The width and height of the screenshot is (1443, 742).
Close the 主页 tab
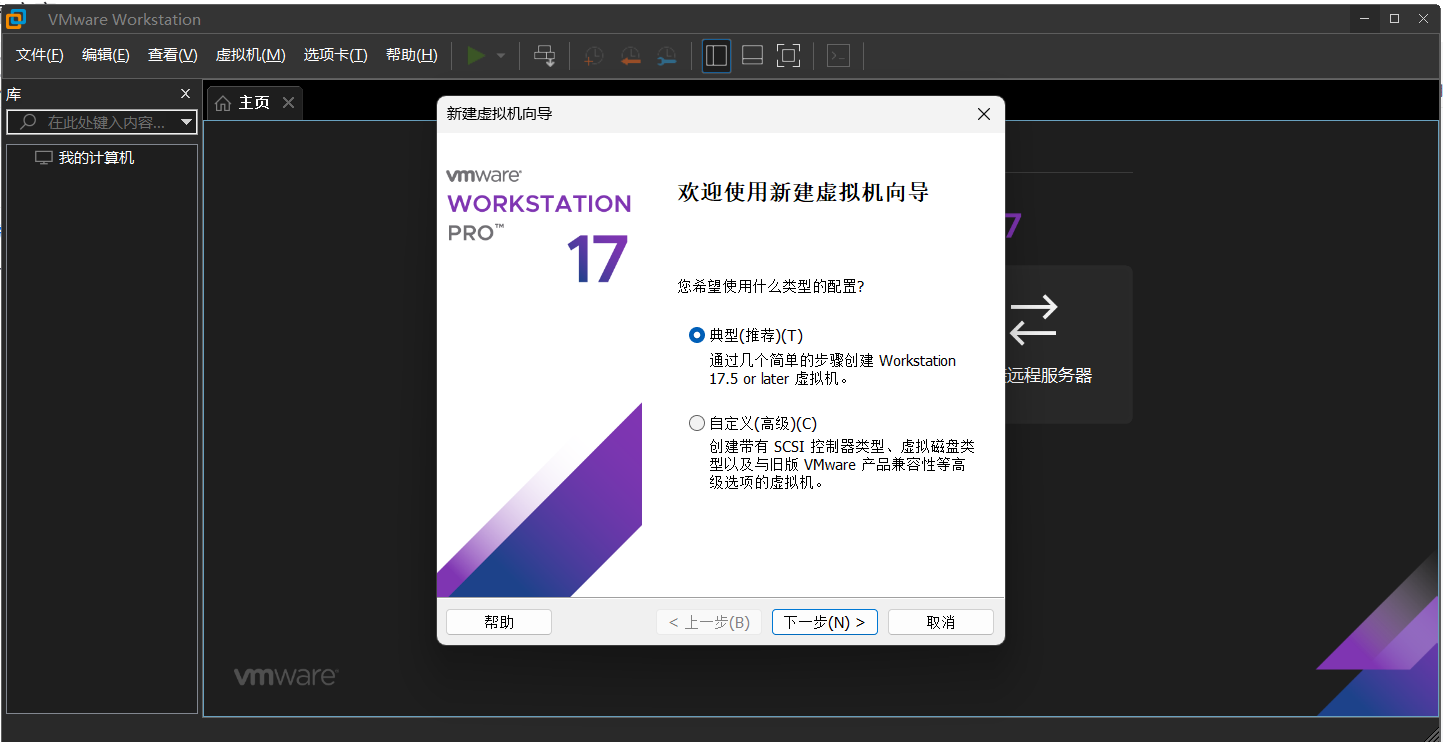[288, 102]
